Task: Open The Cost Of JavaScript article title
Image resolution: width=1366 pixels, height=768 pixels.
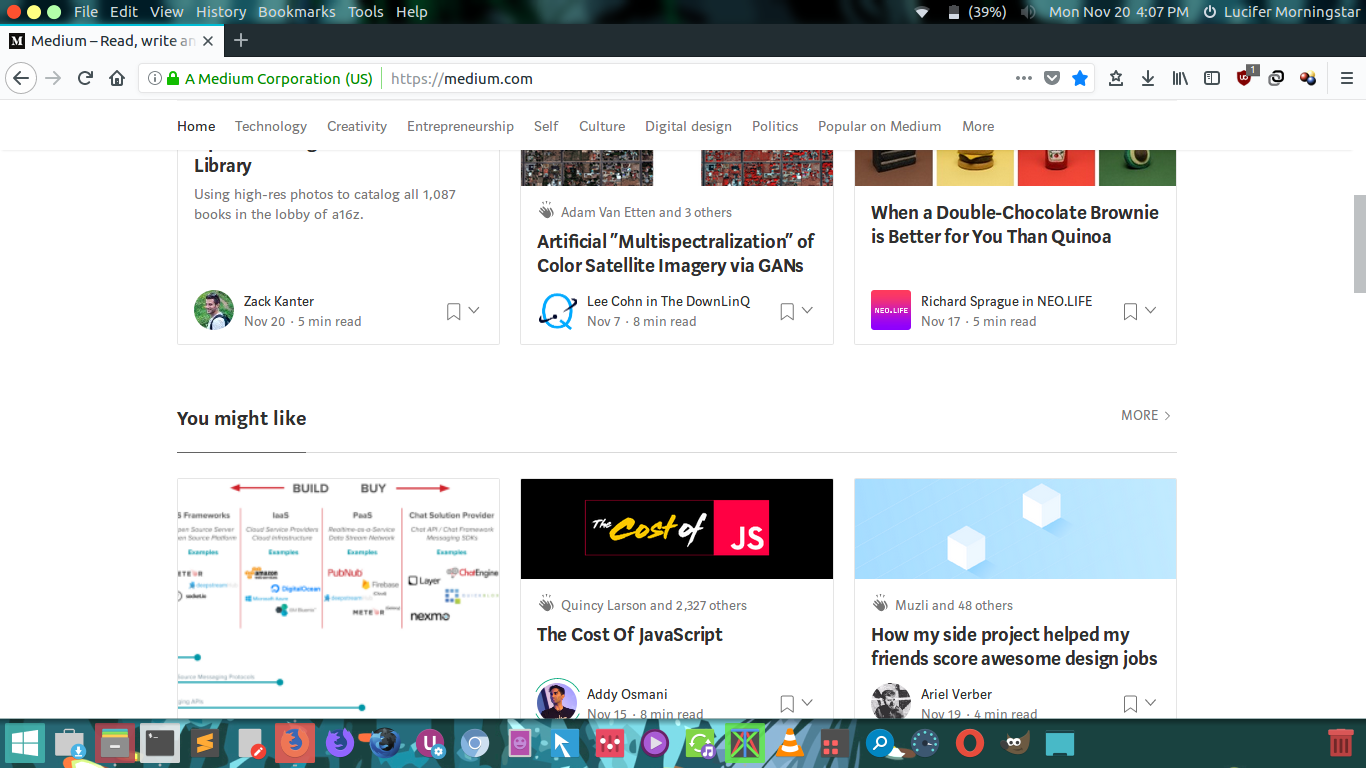Action: coord(630,634)
